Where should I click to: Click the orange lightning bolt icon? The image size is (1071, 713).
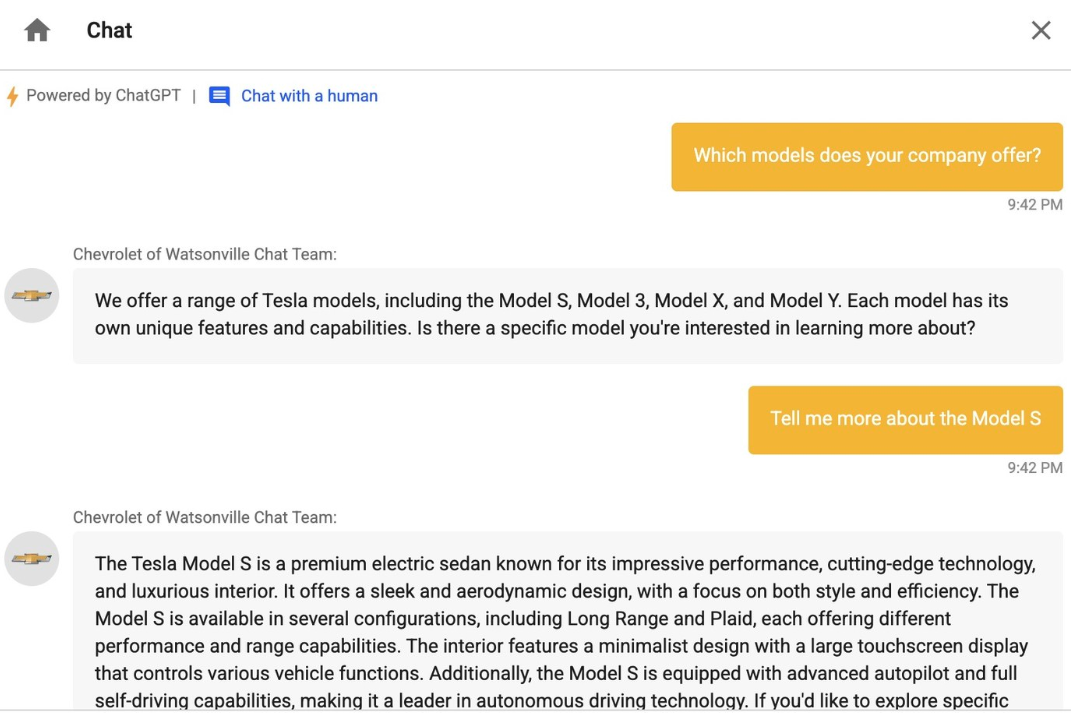point(12,96)
